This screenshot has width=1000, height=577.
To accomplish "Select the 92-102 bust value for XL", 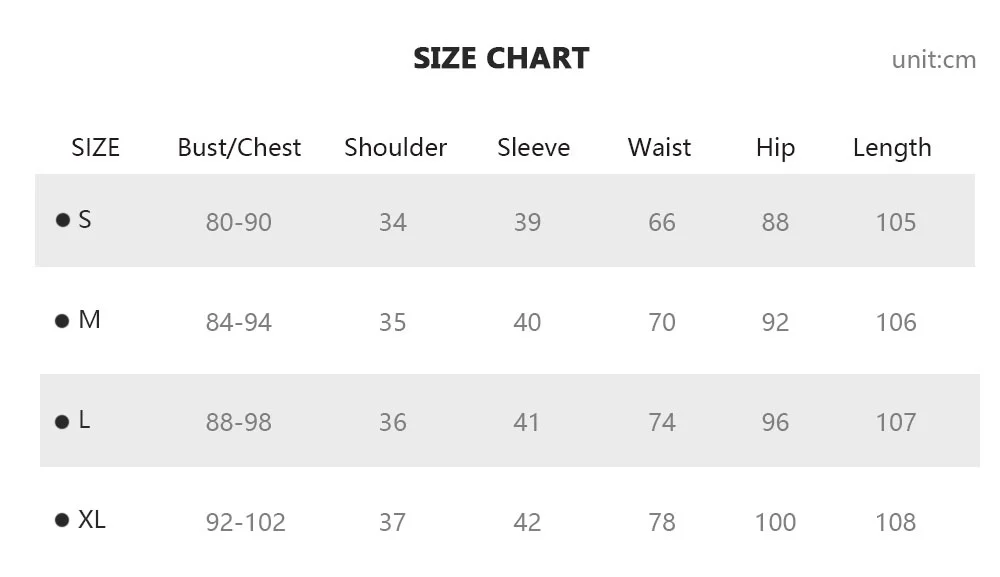I will [246, 523].
